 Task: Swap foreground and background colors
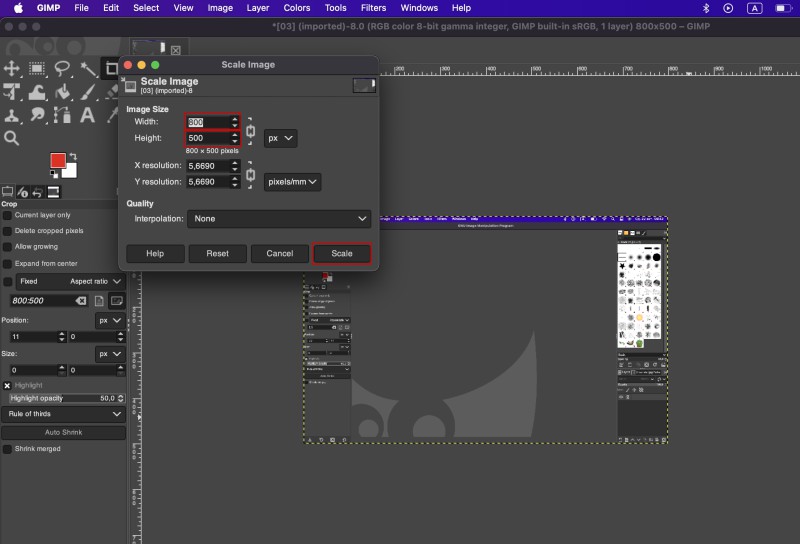click(x=73, y=156)
